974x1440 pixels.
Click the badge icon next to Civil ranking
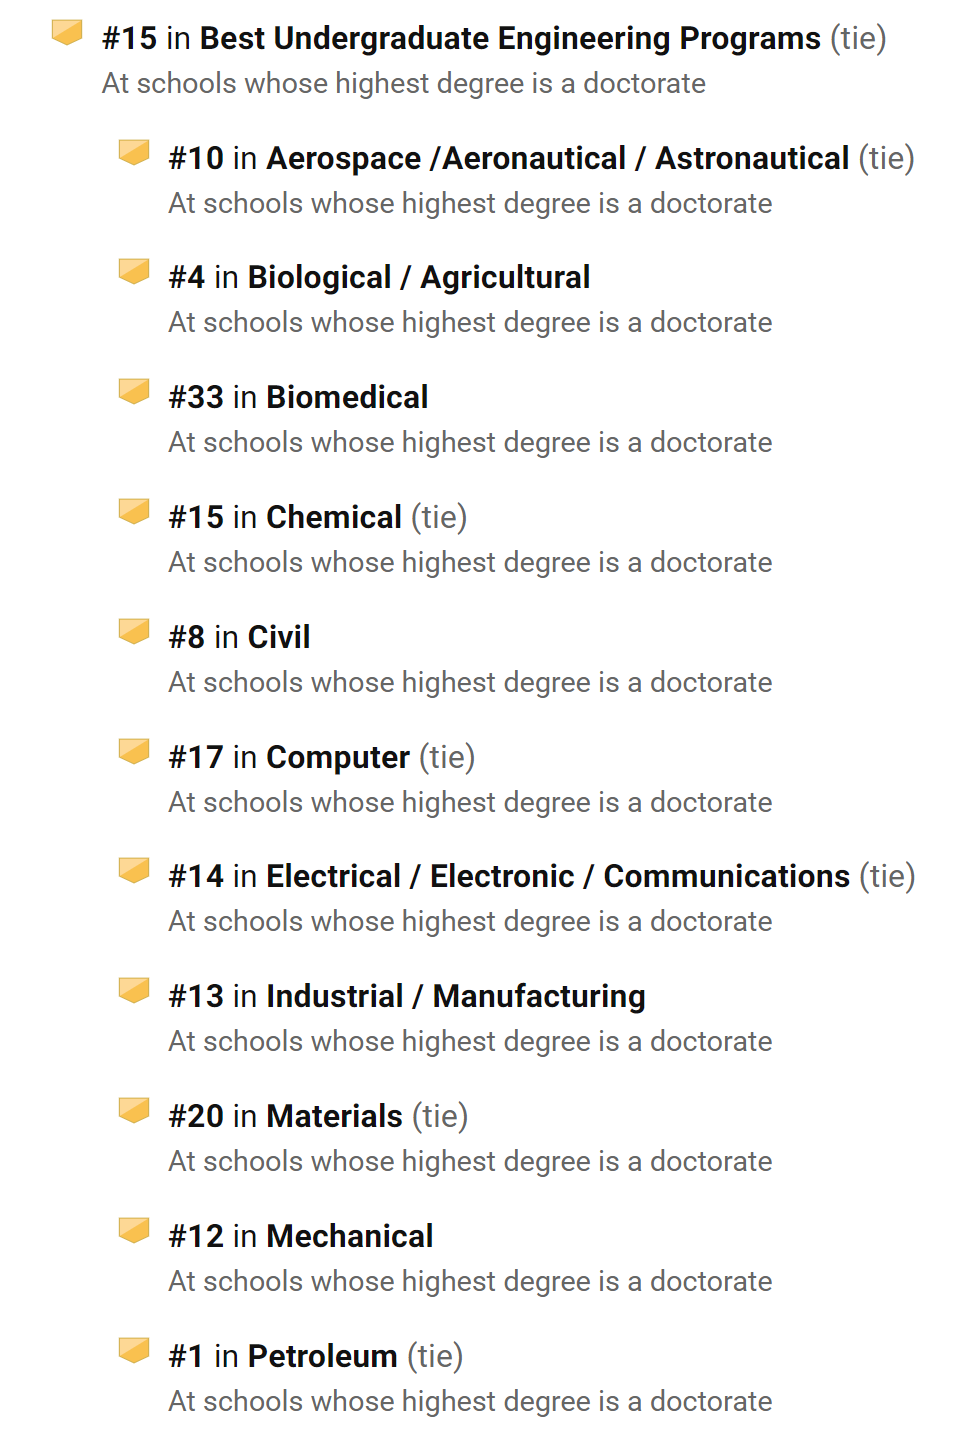[134, 632]
